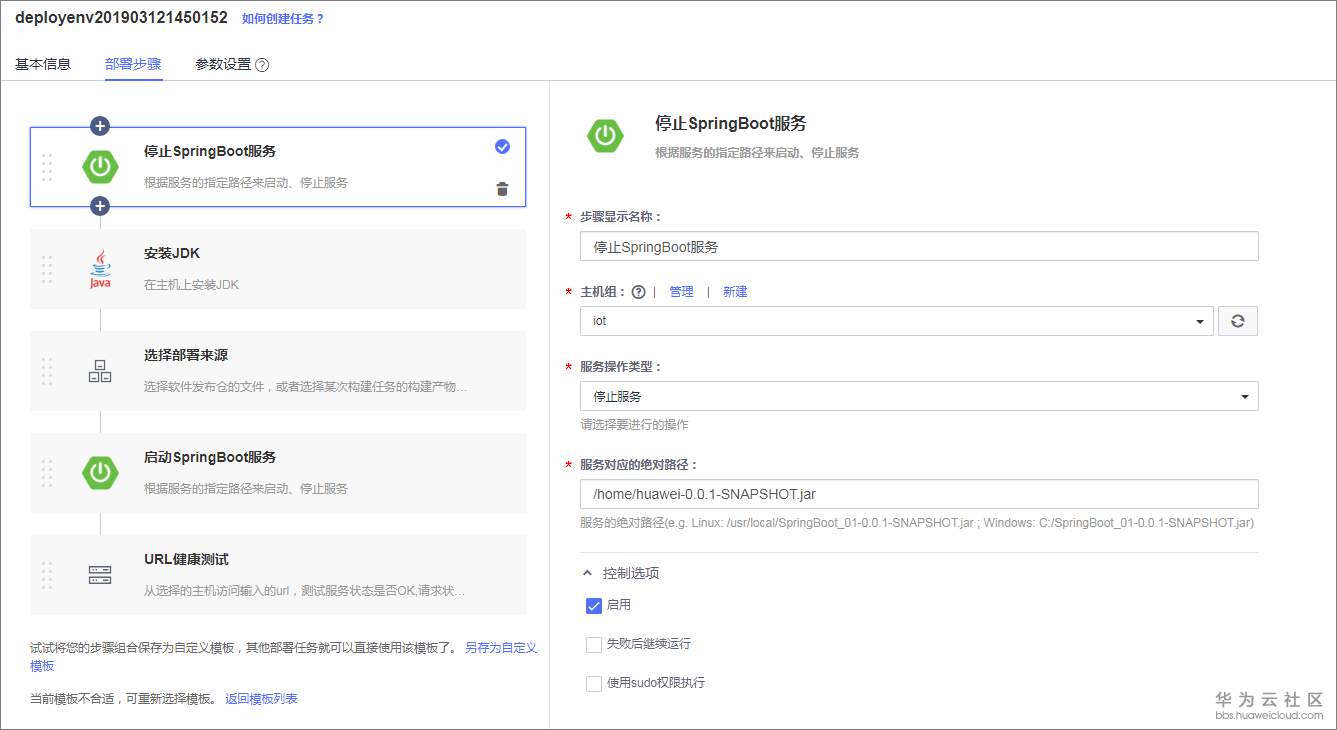Viewport: 1337px width, 730px height.
Task: Click drag handle of URL健康测试 step
Action: [x=47, y=575]
